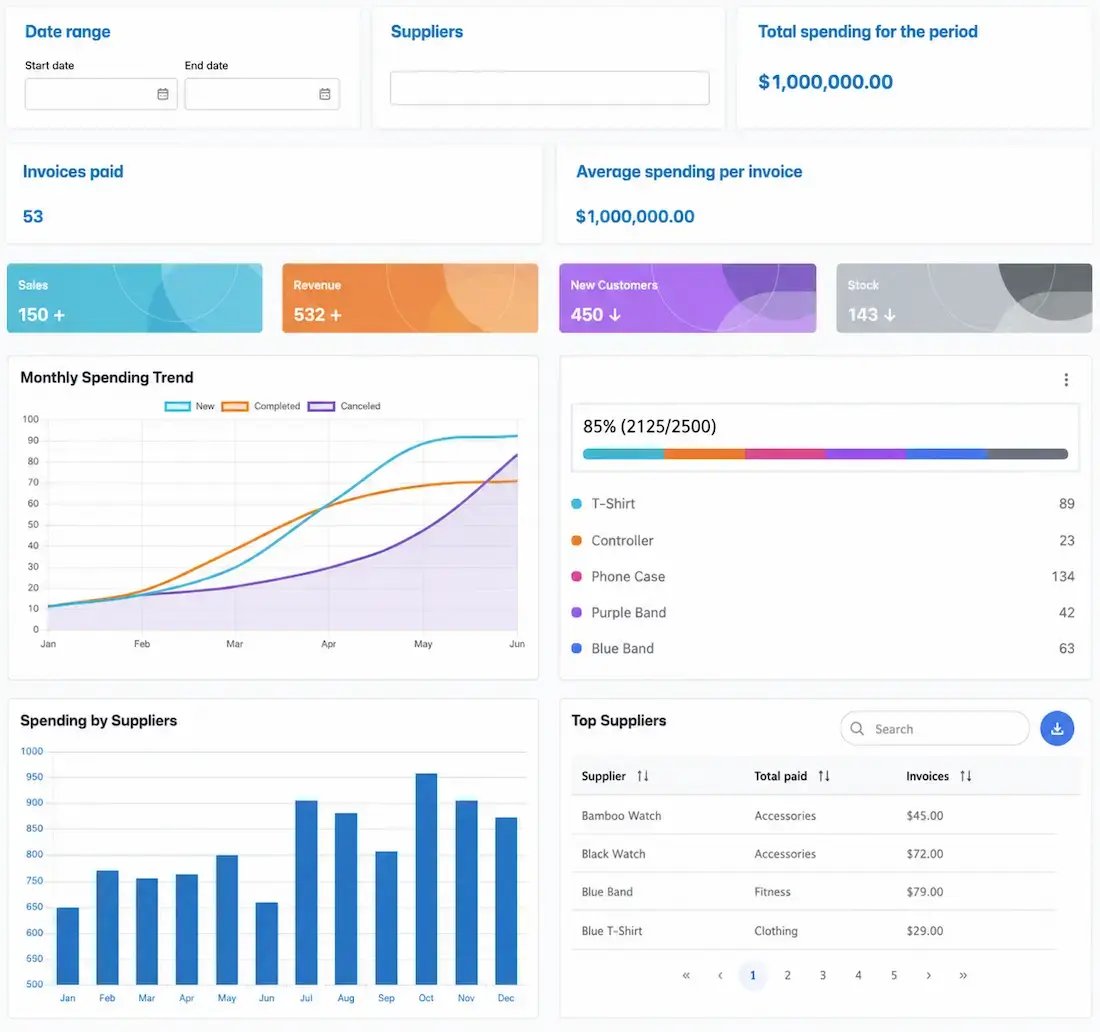Click the Search field in Top Suppliers
The height and width of the screenshot is (1032, 1100).
click(934, 728)
